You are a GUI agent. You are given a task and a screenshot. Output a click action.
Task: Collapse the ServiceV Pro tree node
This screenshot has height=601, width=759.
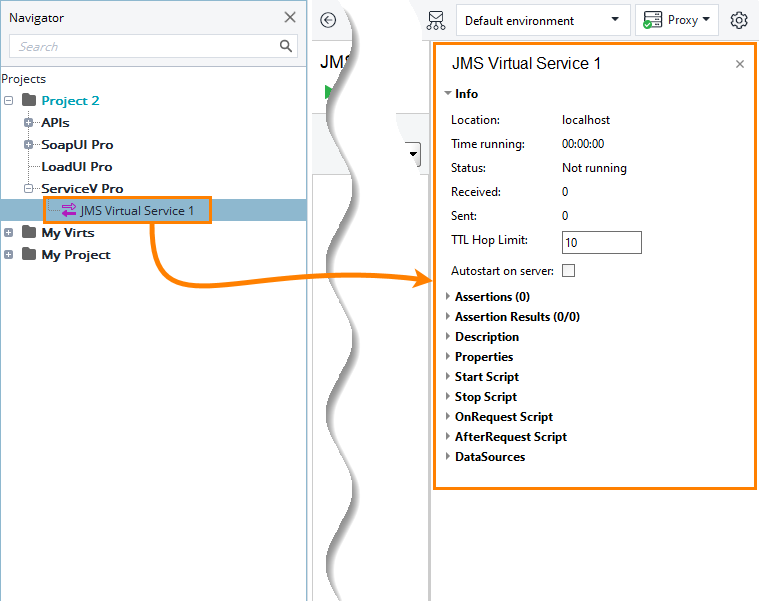(29, 188)
